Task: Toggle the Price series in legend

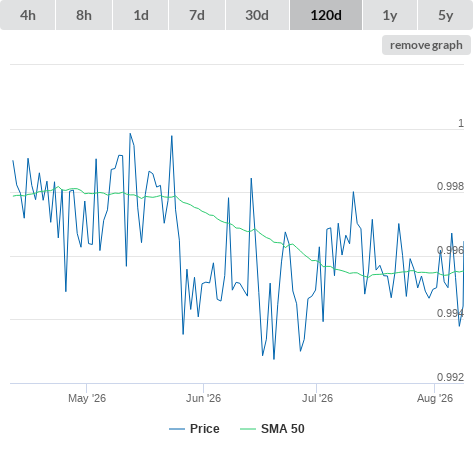Action: 205,429
